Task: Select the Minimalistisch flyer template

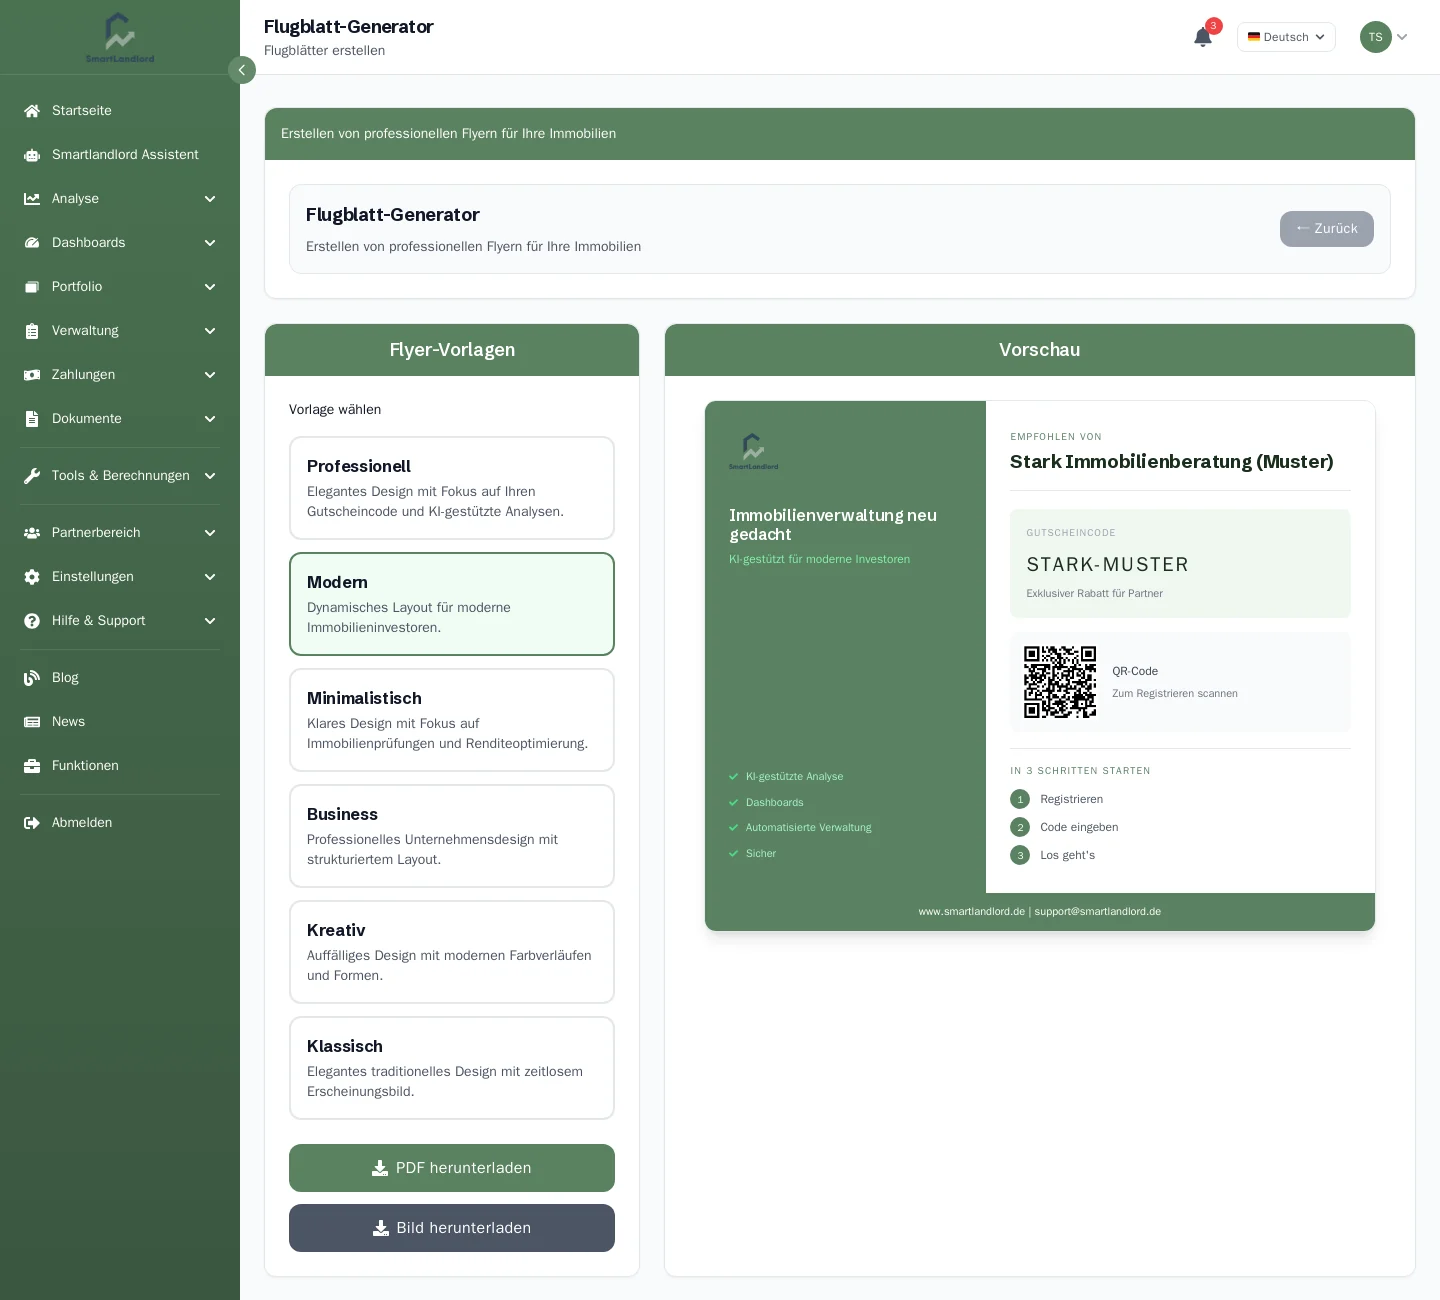Action: coord(452,720)
